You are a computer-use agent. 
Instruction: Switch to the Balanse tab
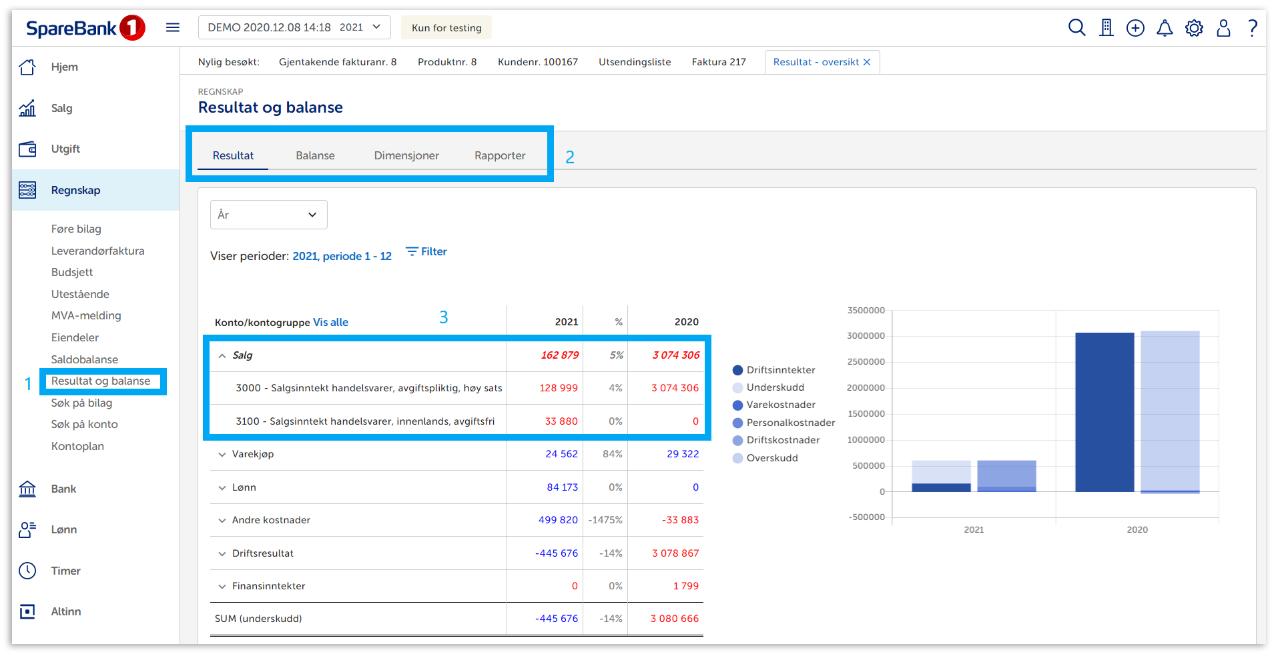coord(315,156)
